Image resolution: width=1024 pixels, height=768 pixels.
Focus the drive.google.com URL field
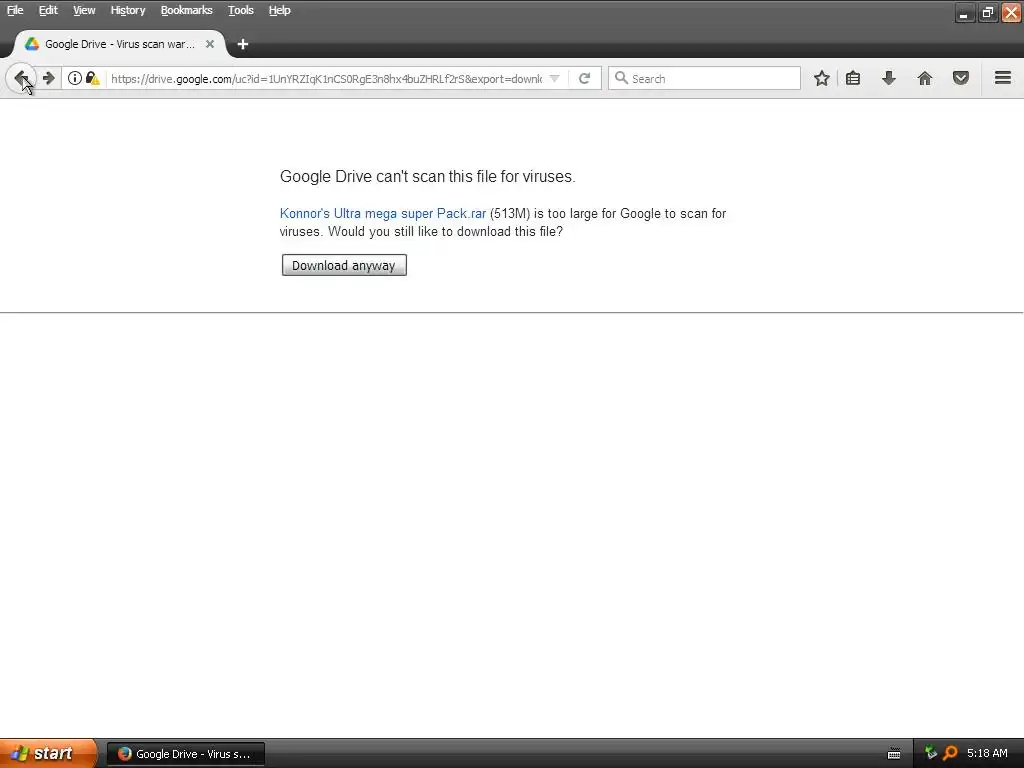pyautogui.click(x=327, y=78)
